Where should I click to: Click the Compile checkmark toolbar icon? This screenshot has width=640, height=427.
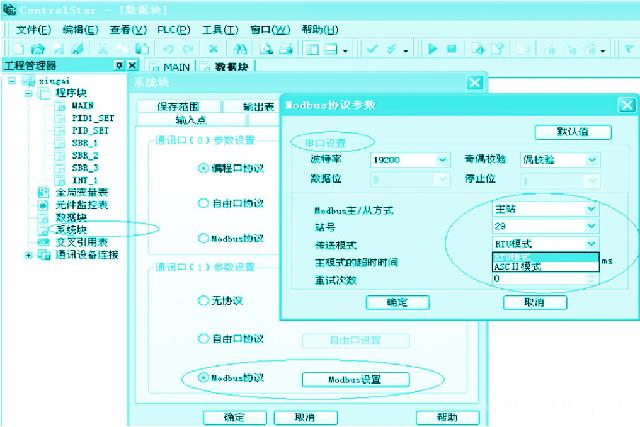(373, 48)
